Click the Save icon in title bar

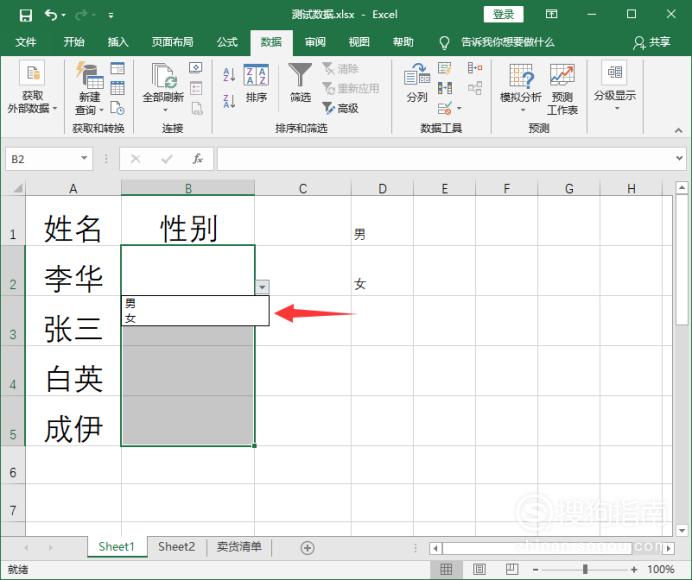coord(26,15)
